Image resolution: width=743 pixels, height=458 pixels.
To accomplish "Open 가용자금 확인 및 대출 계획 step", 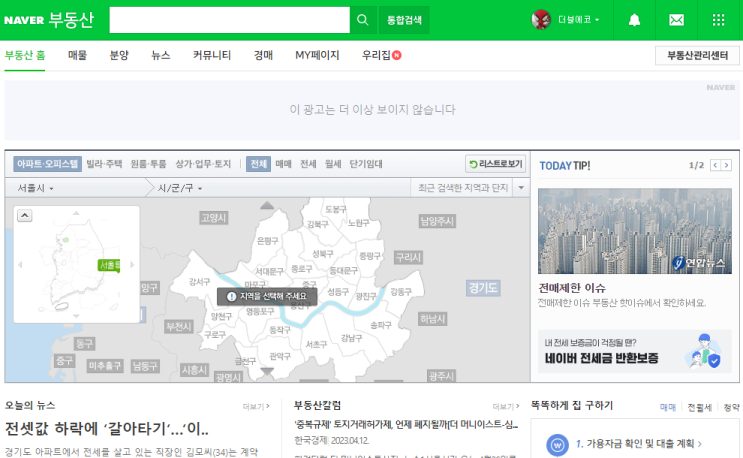I will click(x=639, y=444).
